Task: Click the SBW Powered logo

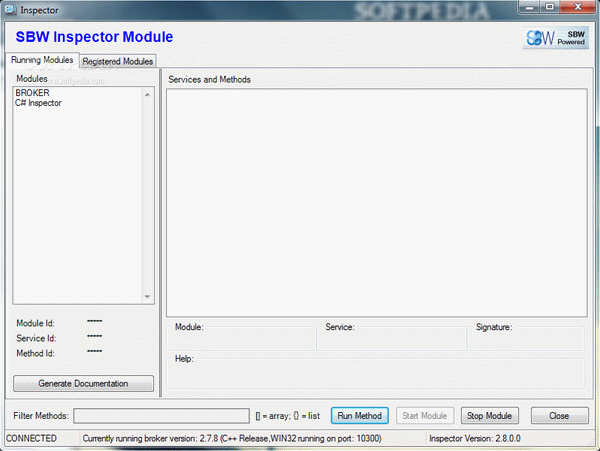Action: click(x=556, y=38)
